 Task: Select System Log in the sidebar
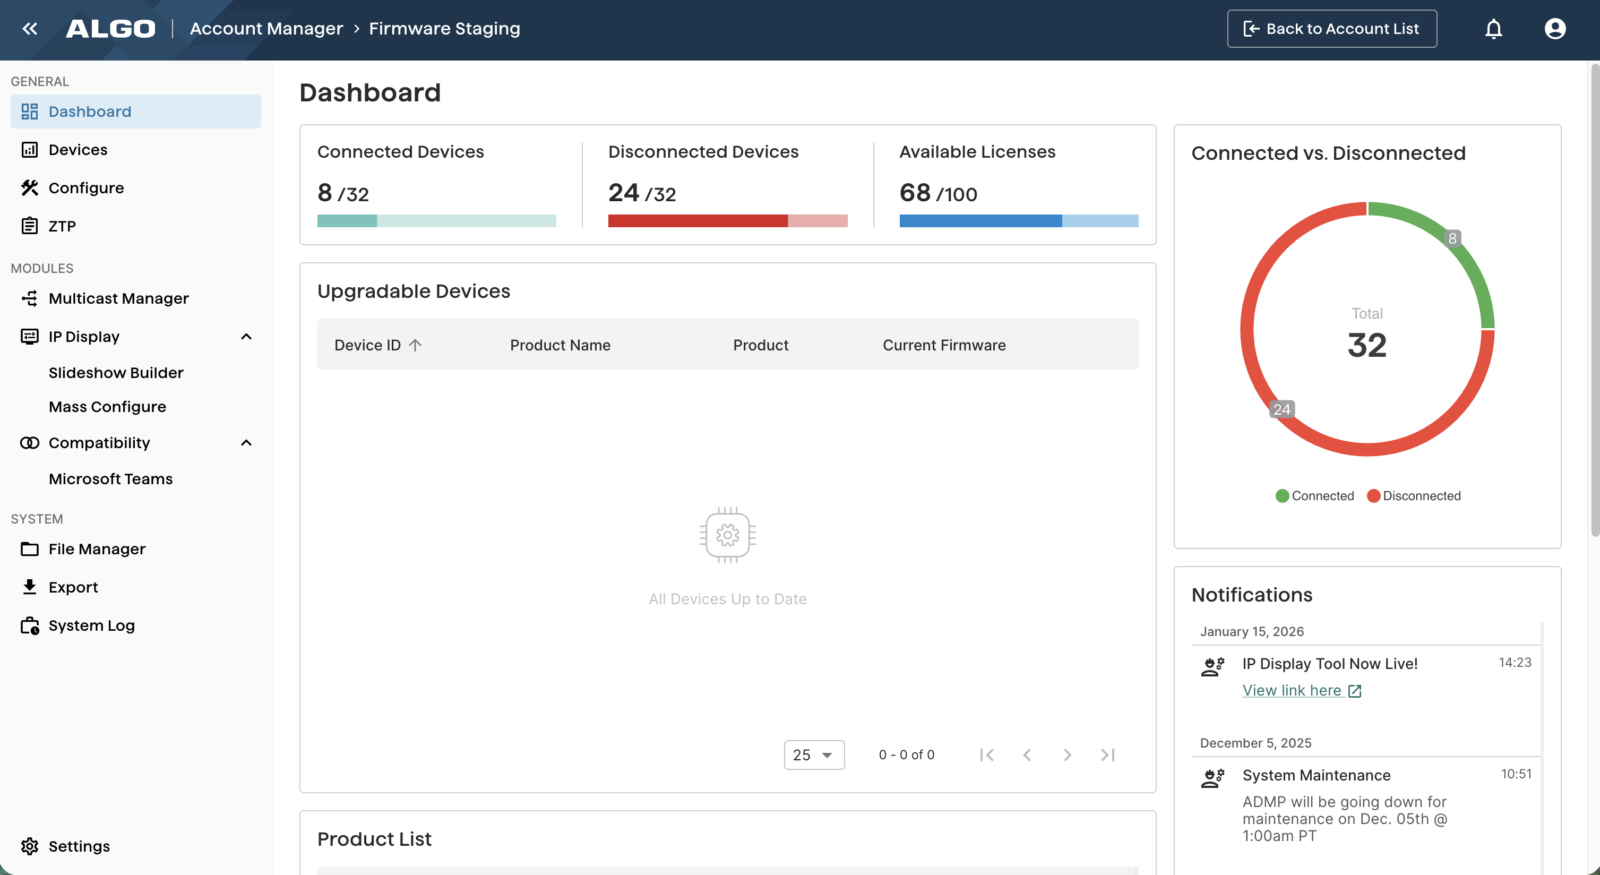(x=91, y=626)
